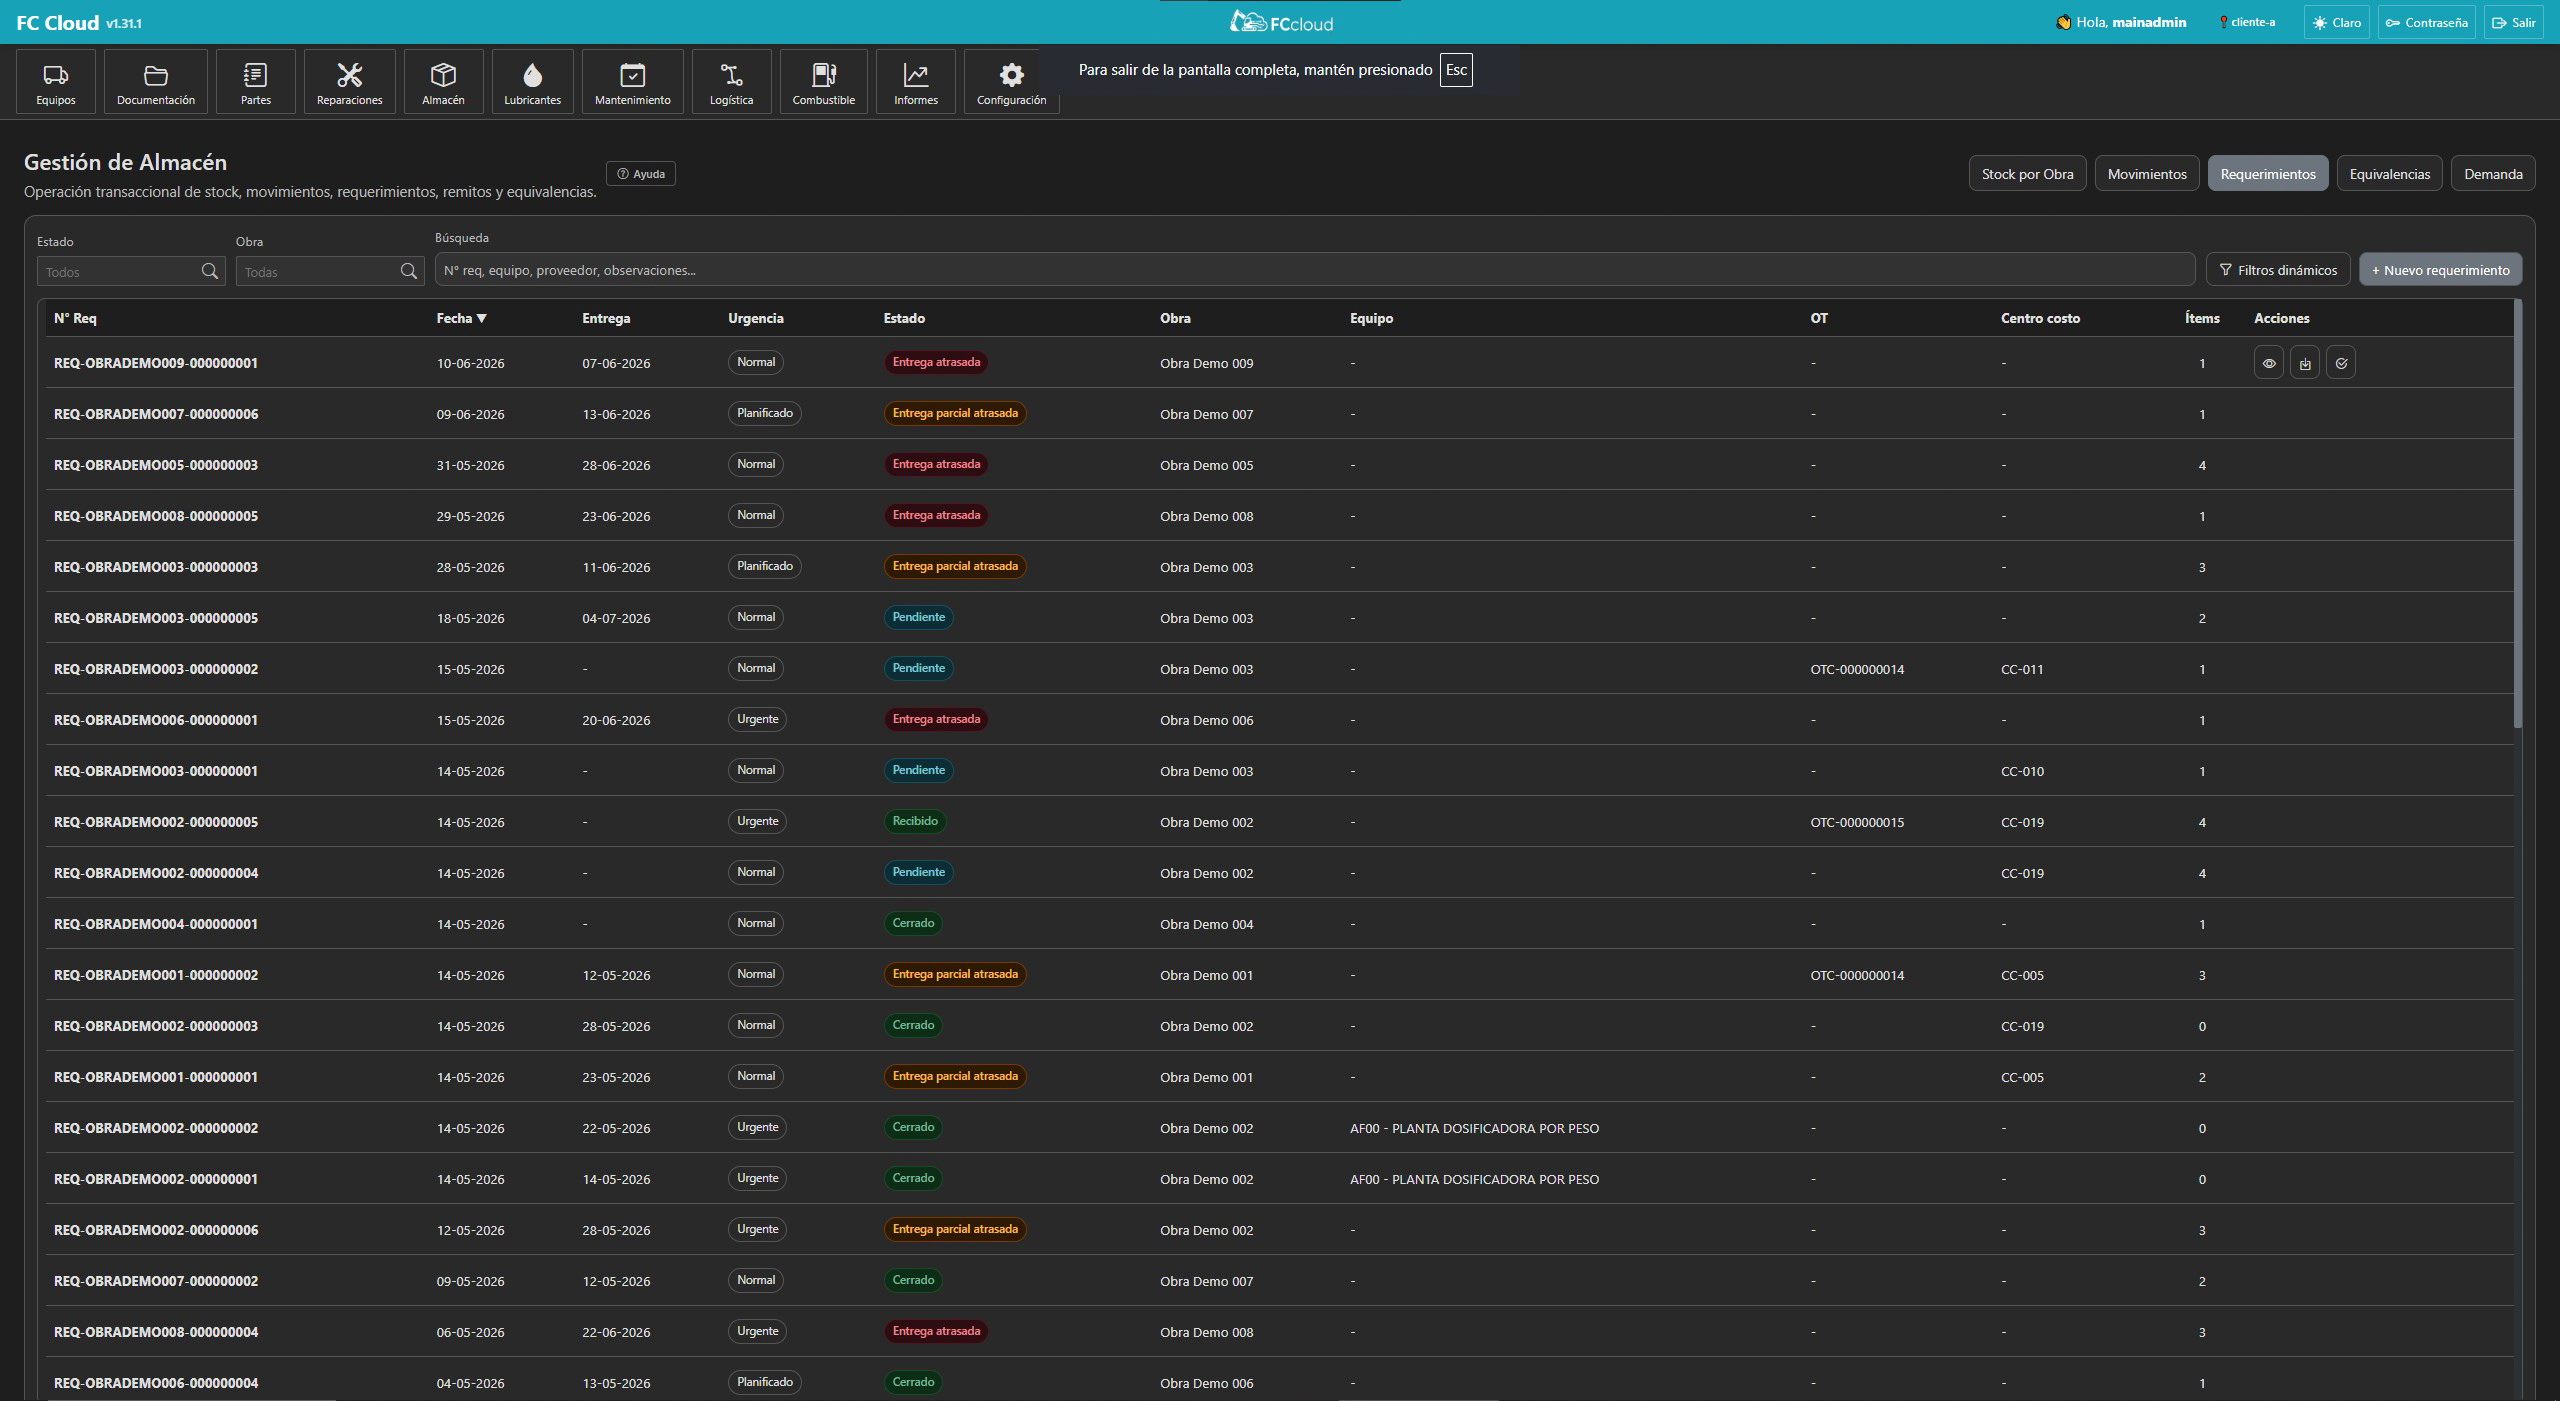Open the Equipos truck module

[x=56, y=81]
